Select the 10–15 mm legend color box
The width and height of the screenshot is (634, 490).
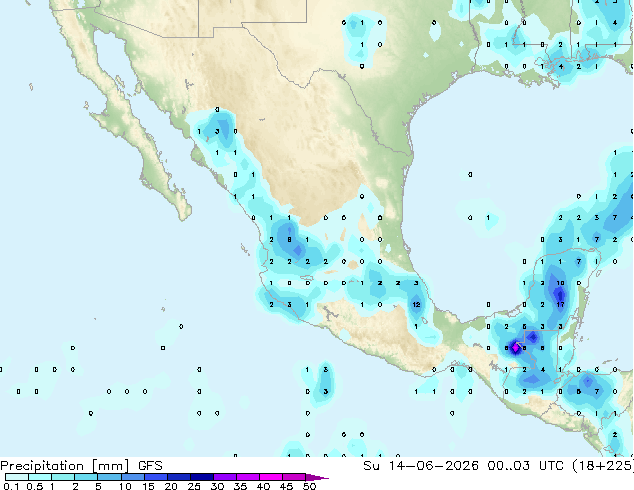[x=133, y=477]
